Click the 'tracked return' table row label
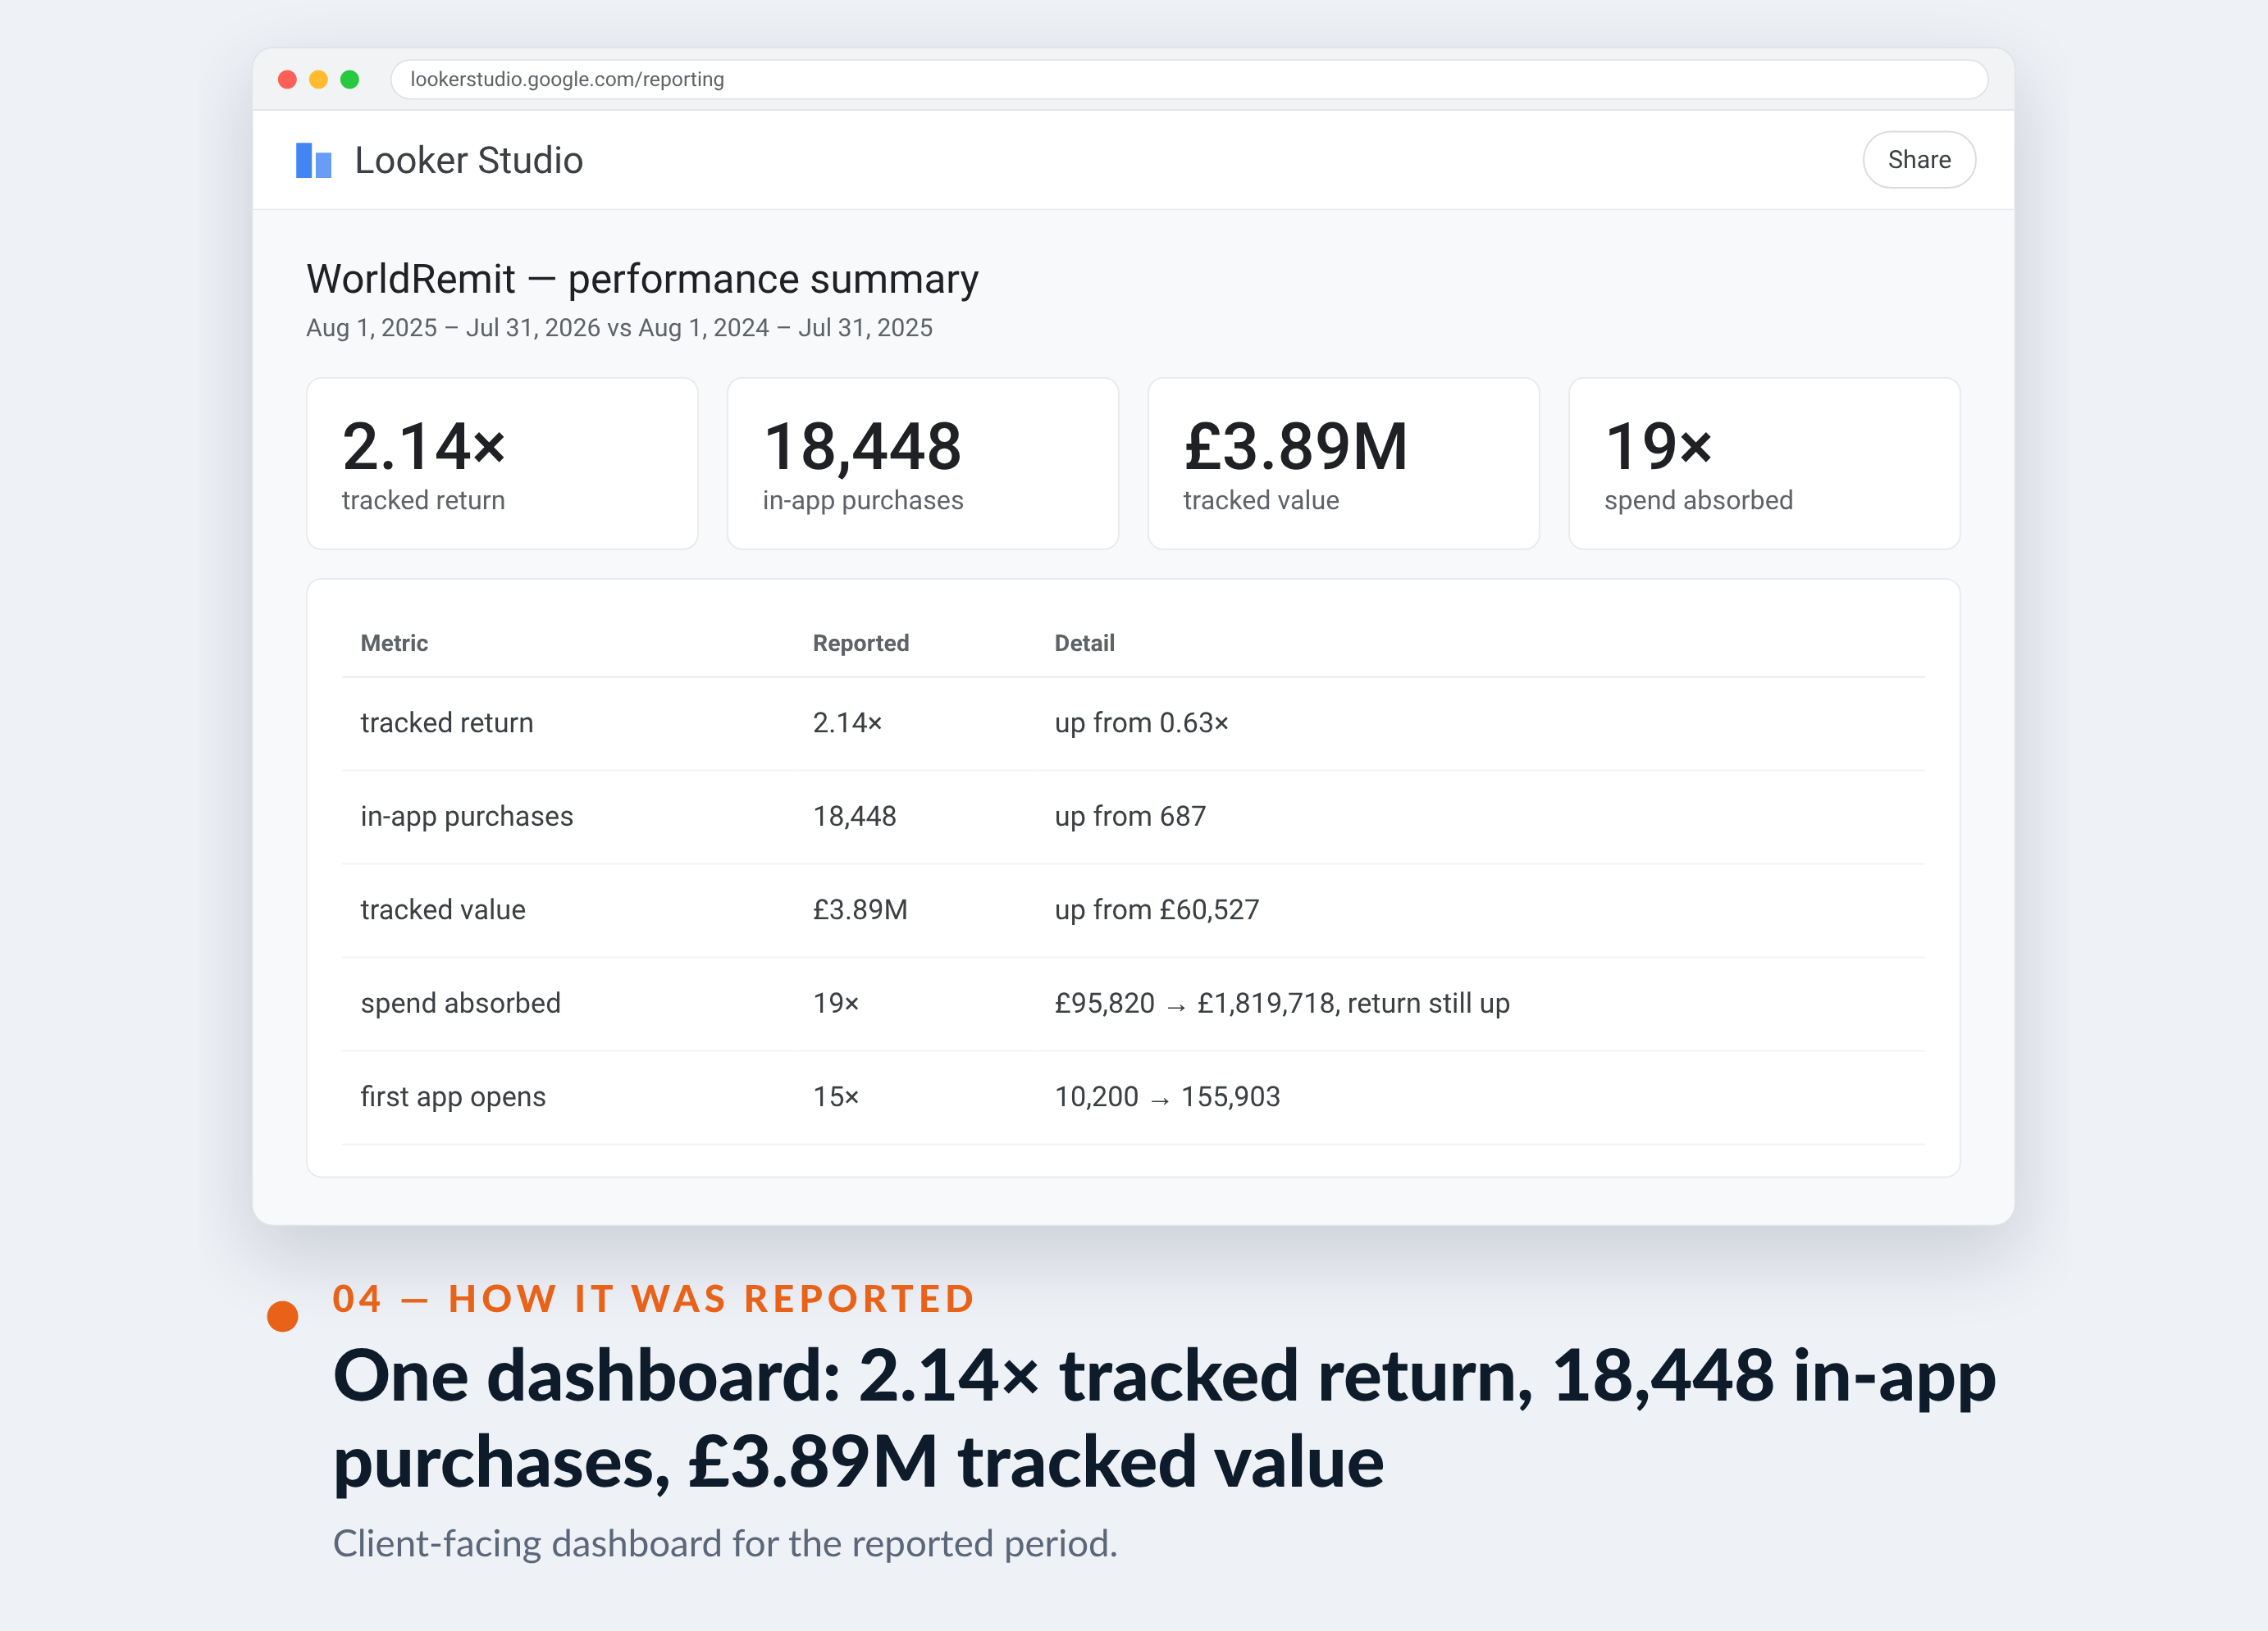 coord(447,723)
